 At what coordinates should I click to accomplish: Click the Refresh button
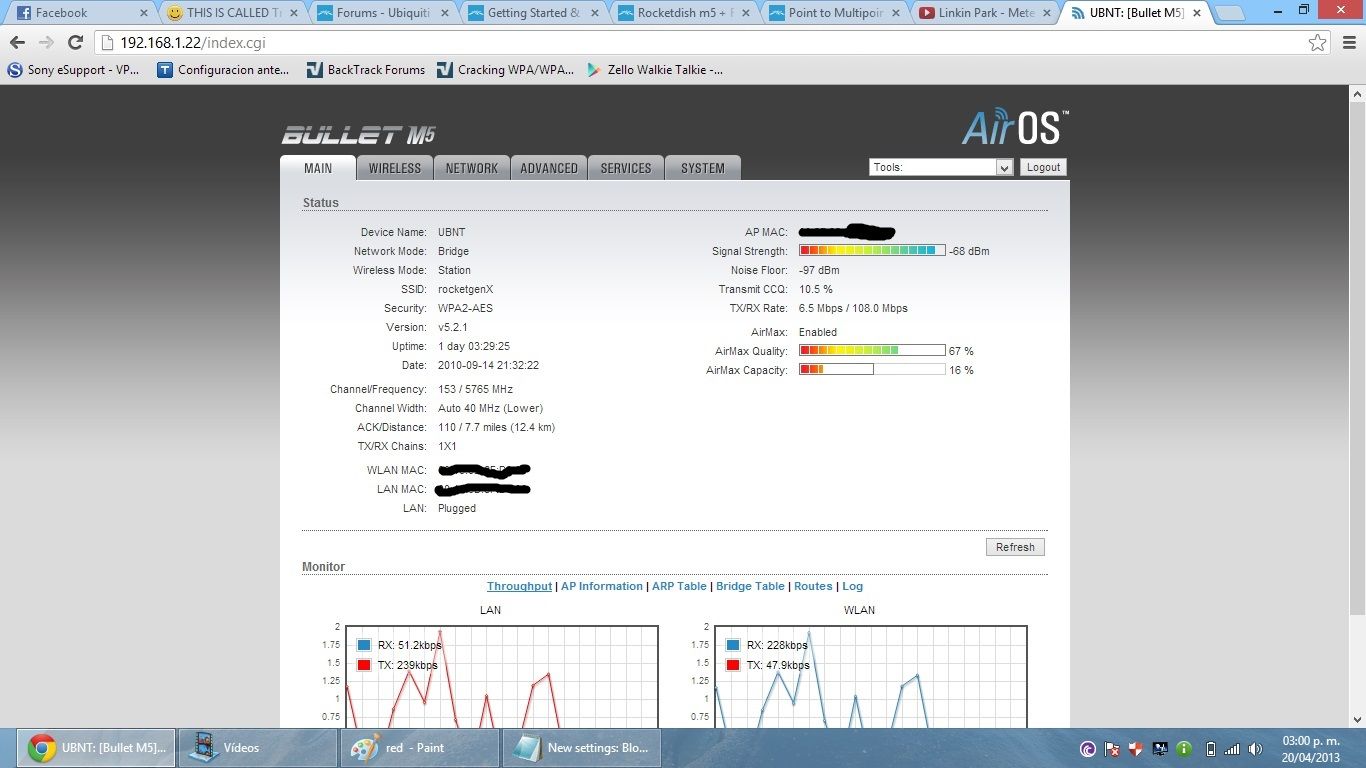tap(1014, 547)
